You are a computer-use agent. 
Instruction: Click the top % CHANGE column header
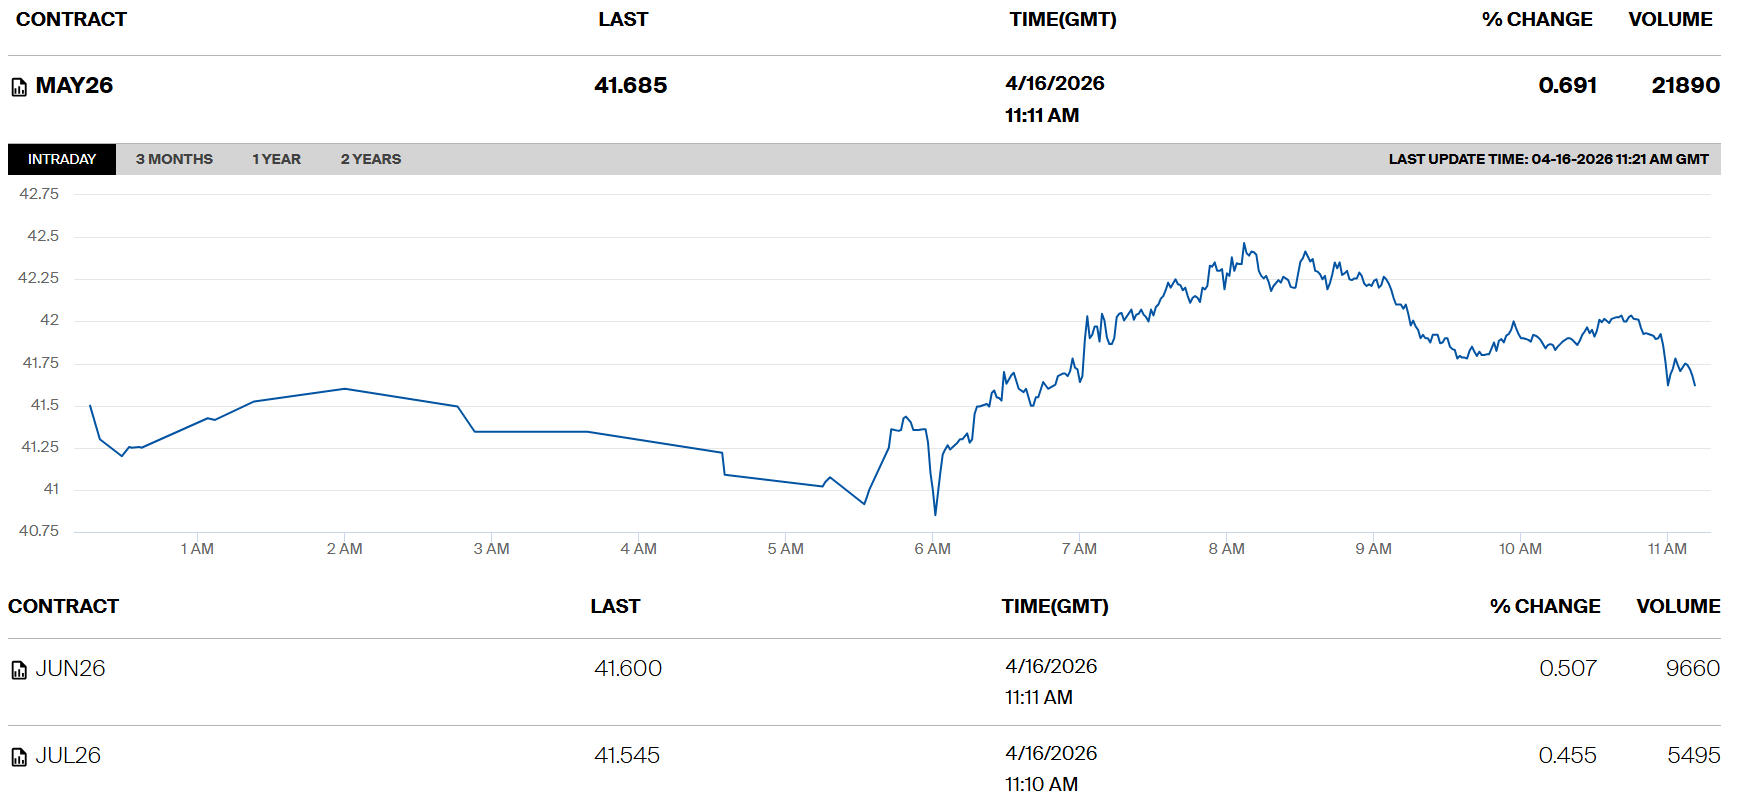pos(1536,19)
